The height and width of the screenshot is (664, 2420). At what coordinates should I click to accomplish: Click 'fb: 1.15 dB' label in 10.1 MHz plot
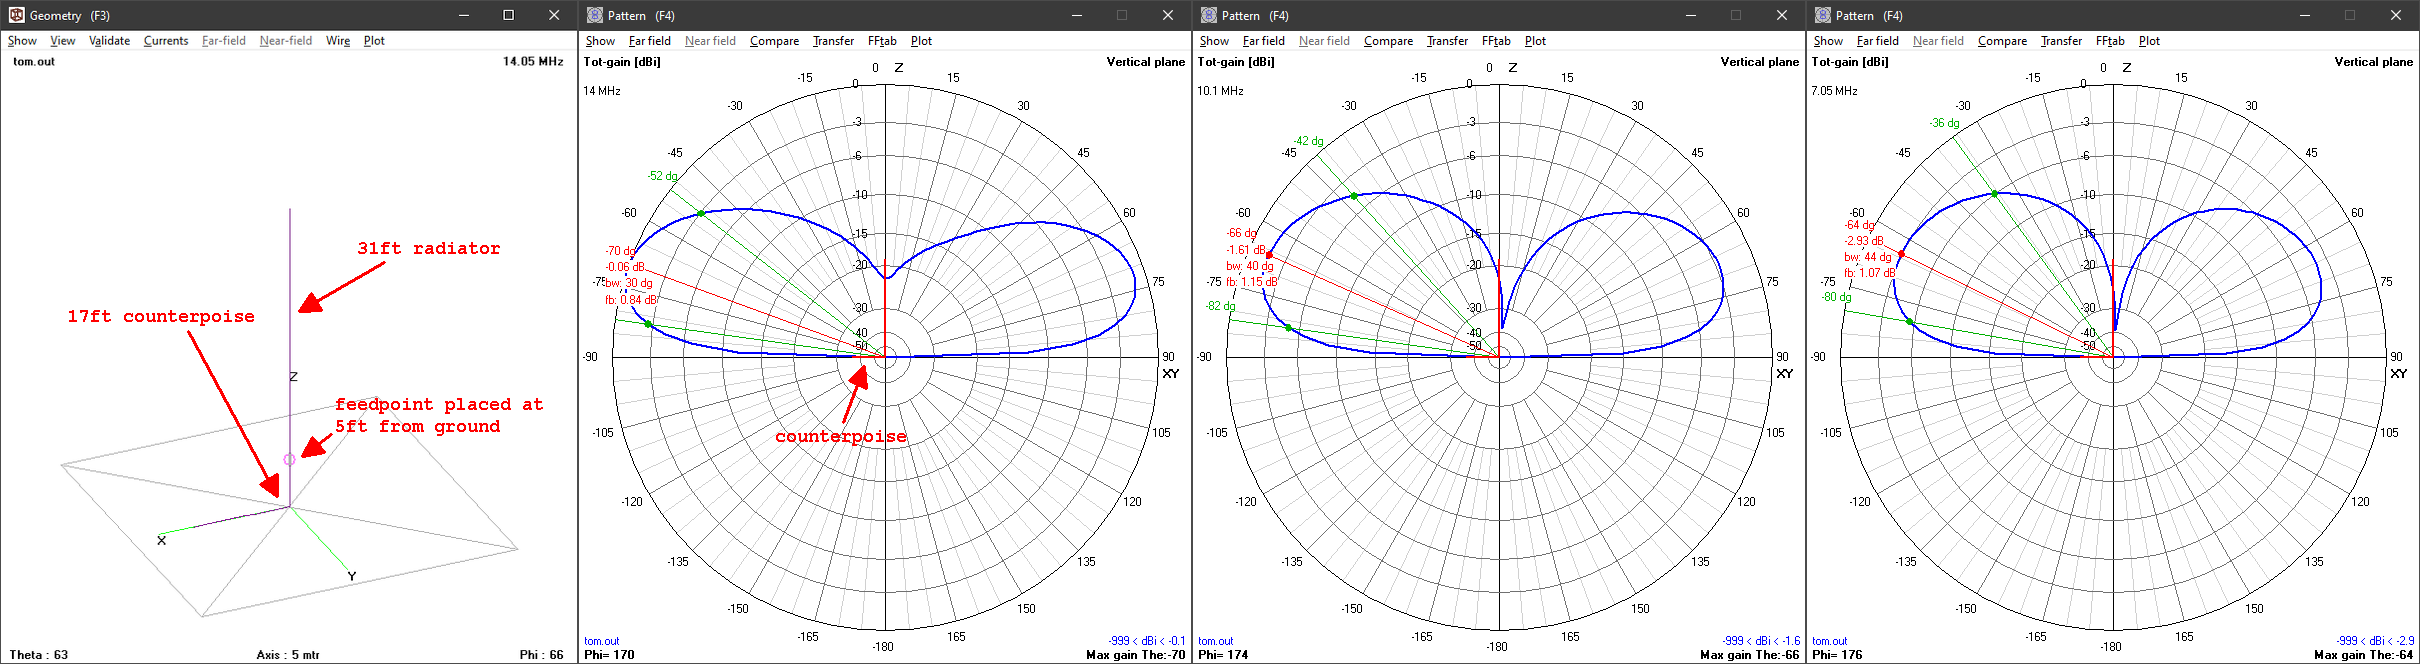tap(1252, 282)
